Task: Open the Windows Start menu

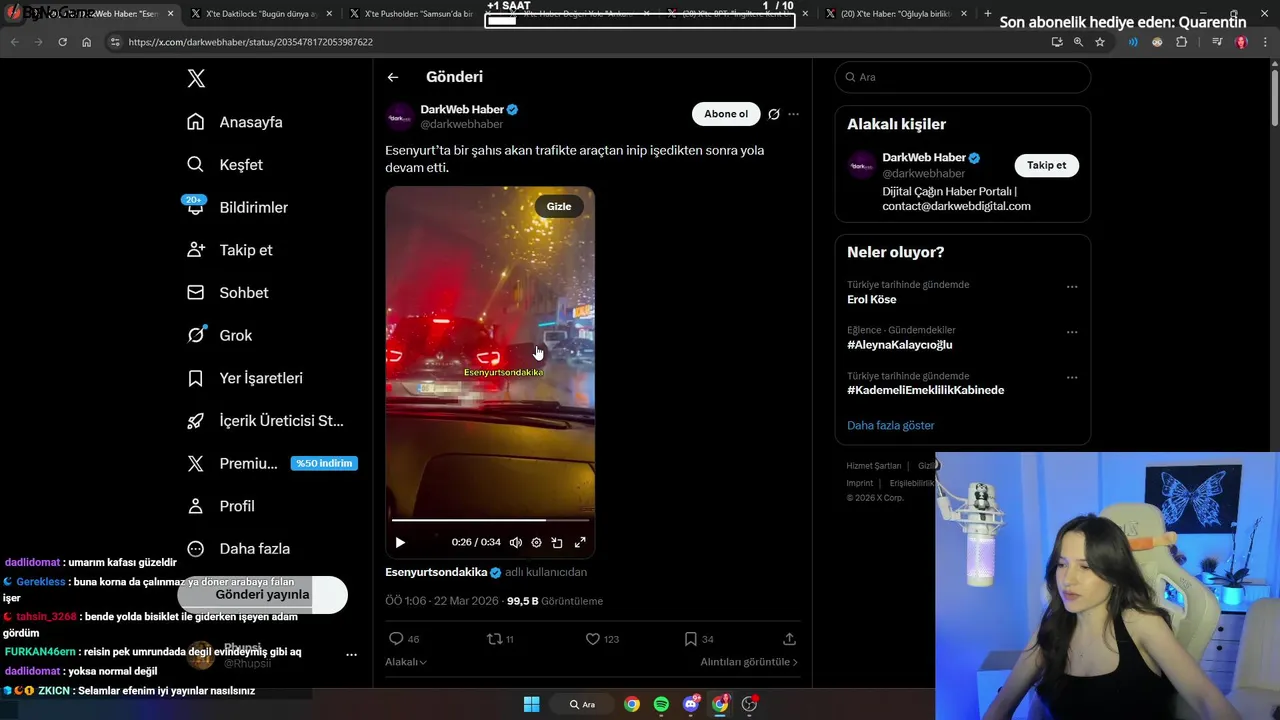Action: 532,704
